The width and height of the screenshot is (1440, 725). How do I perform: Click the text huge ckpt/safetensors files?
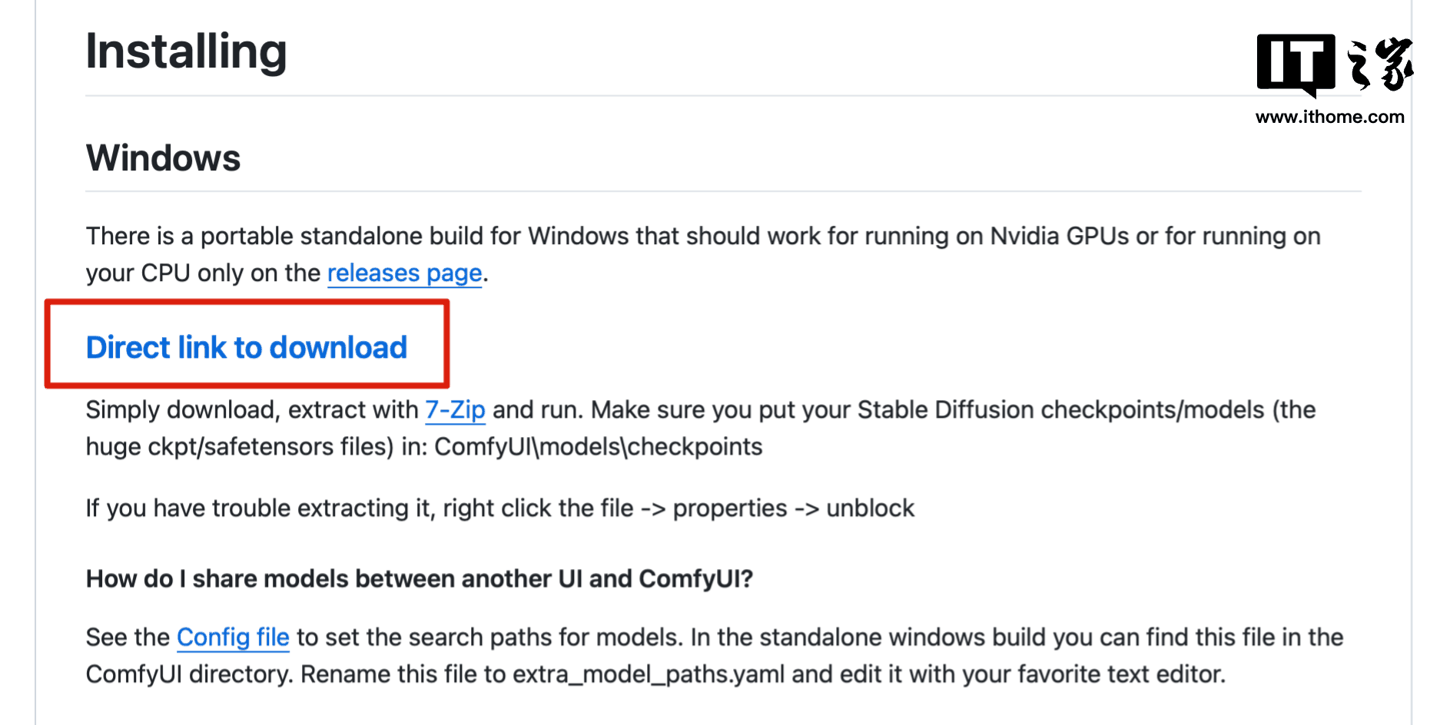click(238, 446)
